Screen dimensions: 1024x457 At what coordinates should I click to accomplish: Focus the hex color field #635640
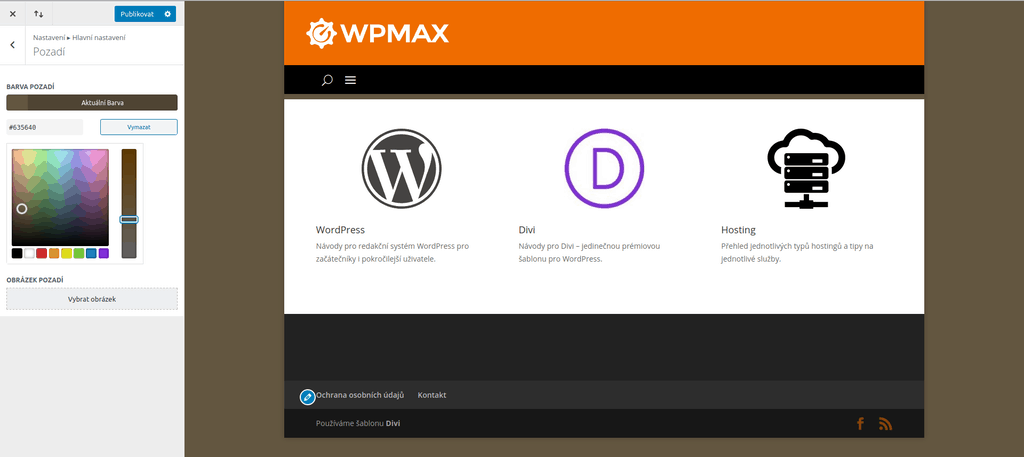(45, 127)
